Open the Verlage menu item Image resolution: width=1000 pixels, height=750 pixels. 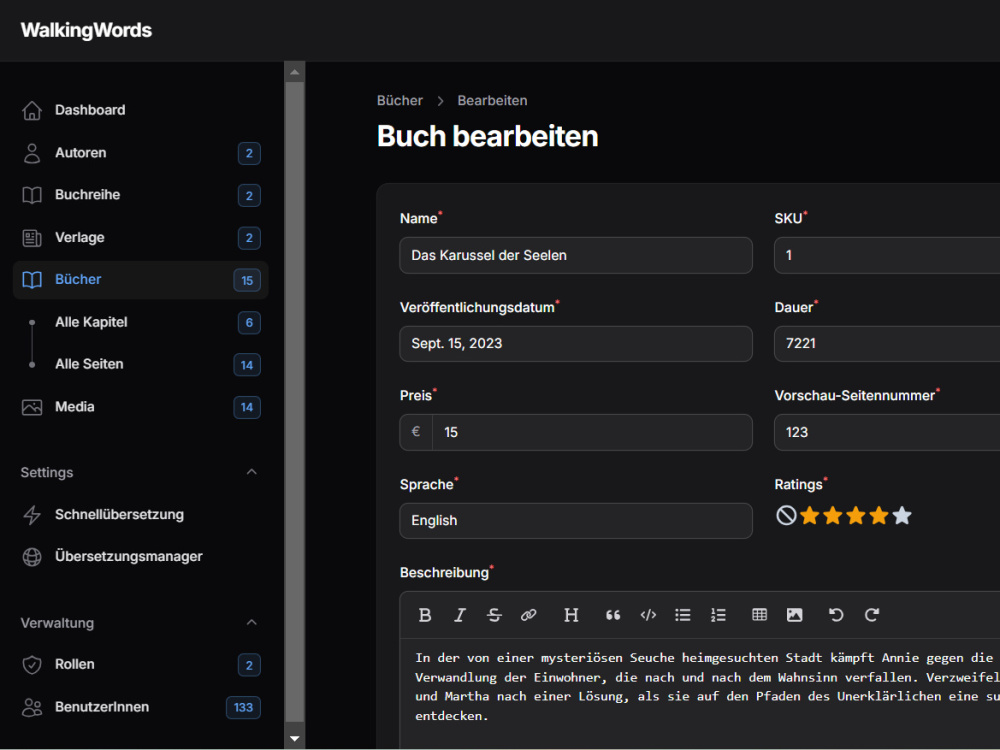click(140, 238)
